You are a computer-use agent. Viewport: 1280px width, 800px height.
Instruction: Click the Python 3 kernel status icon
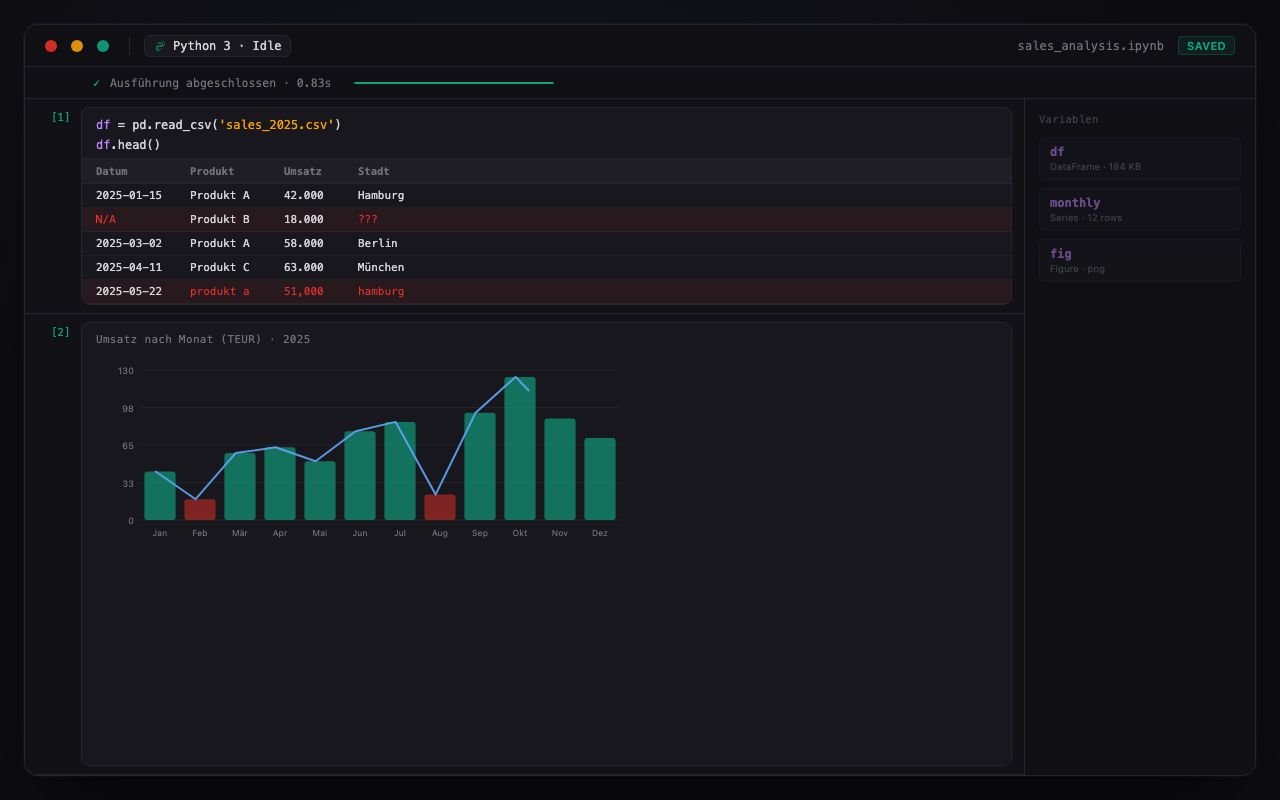click(x=160, y=46)
